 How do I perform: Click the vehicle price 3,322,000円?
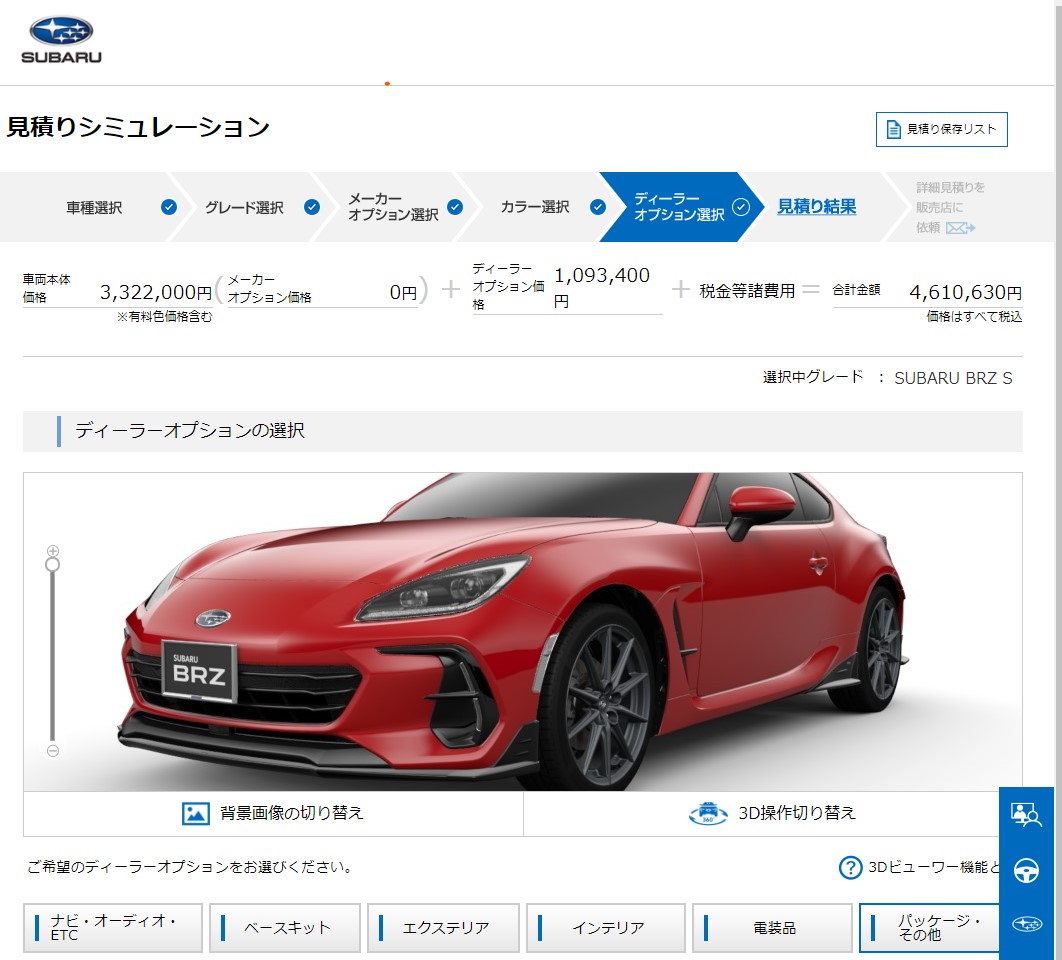click(156, 292)
